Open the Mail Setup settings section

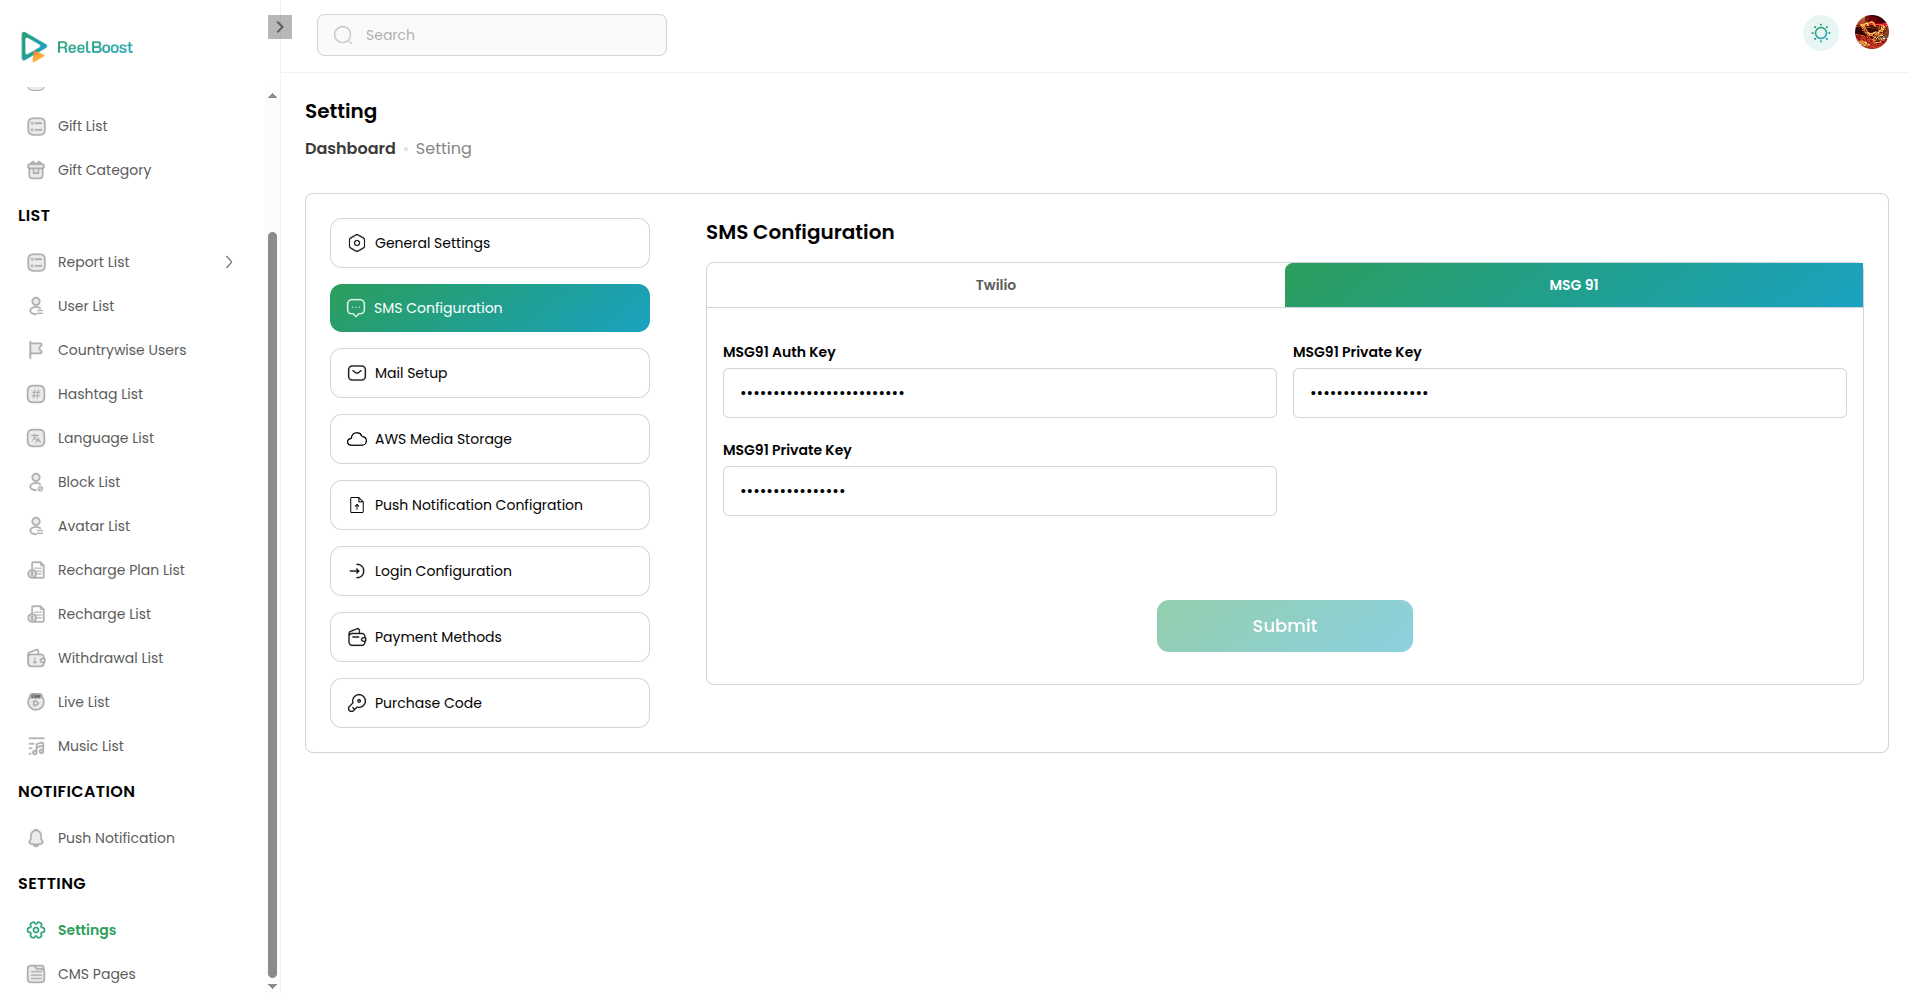489,373
